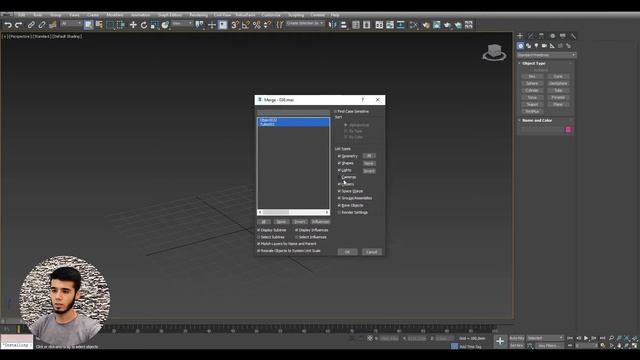Toggle Display Influences checkbox
Viewport: 640px width, 360px height.
297,230
